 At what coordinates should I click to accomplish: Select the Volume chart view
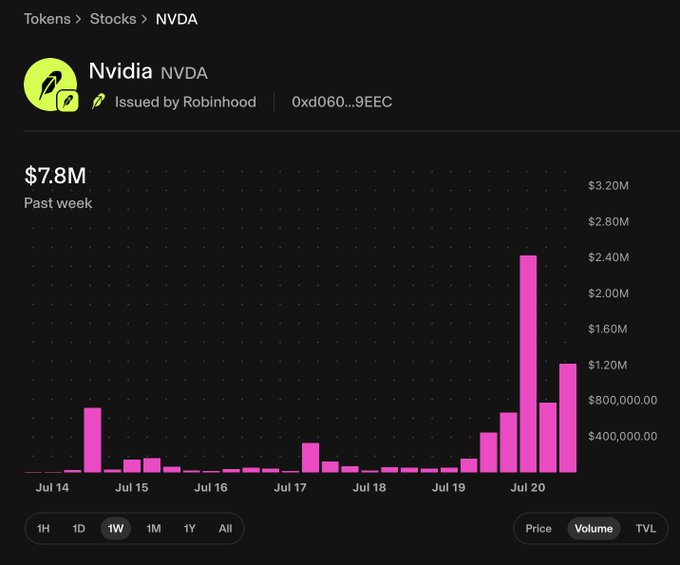pyautogui.click(x=594, y=529)
